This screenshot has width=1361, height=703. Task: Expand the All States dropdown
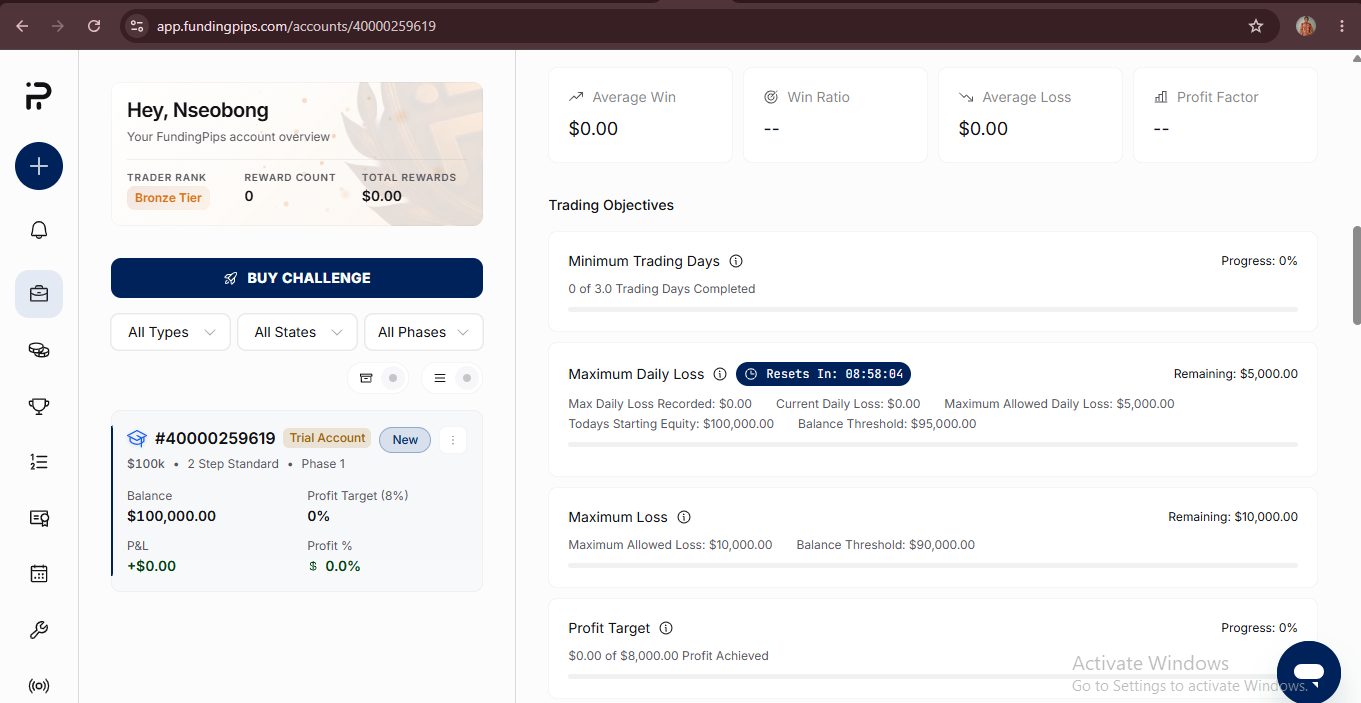point(297,332)
